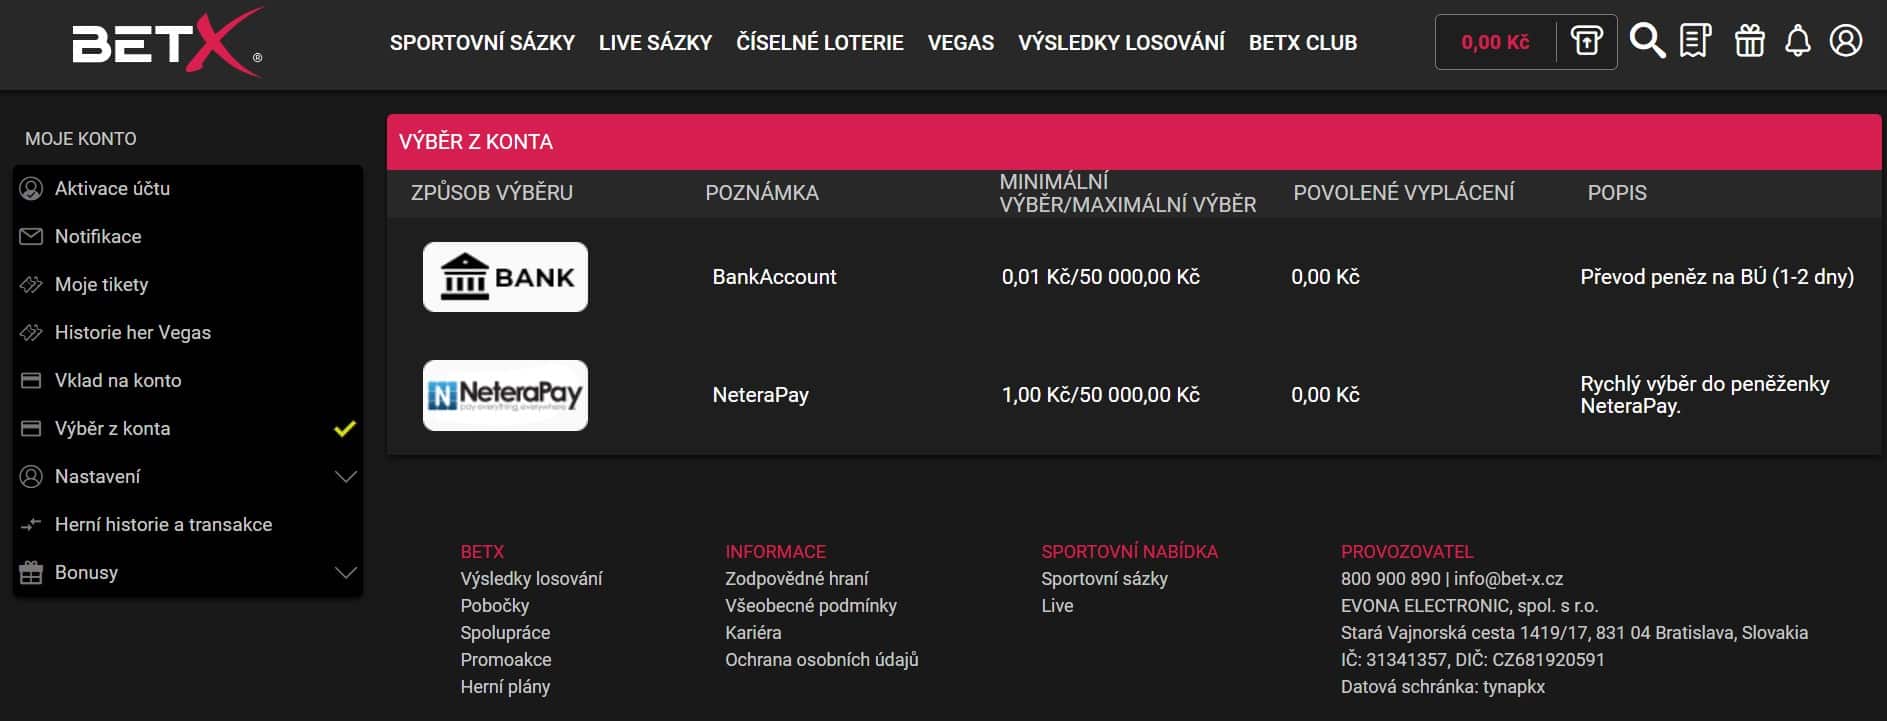Open the search magnifier icon

tap(1647, 41)
